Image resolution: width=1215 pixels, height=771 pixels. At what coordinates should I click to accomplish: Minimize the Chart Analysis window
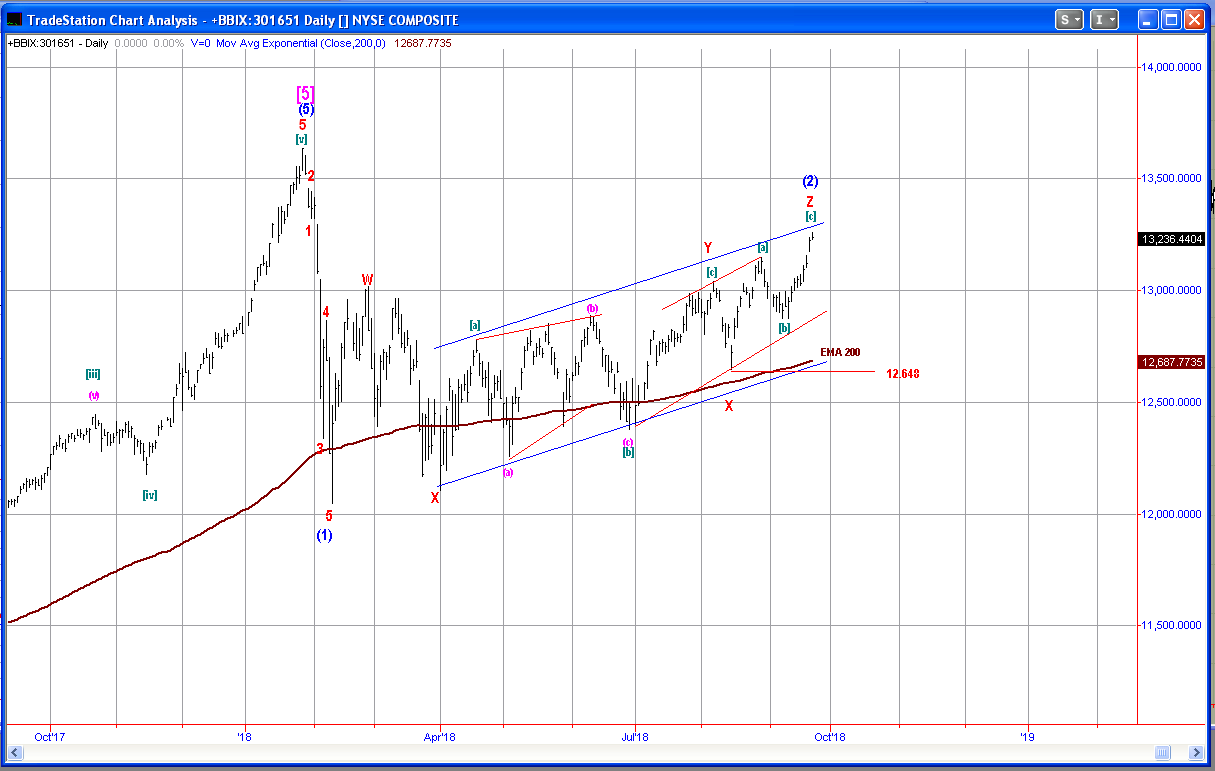(x=1148, y=19)
